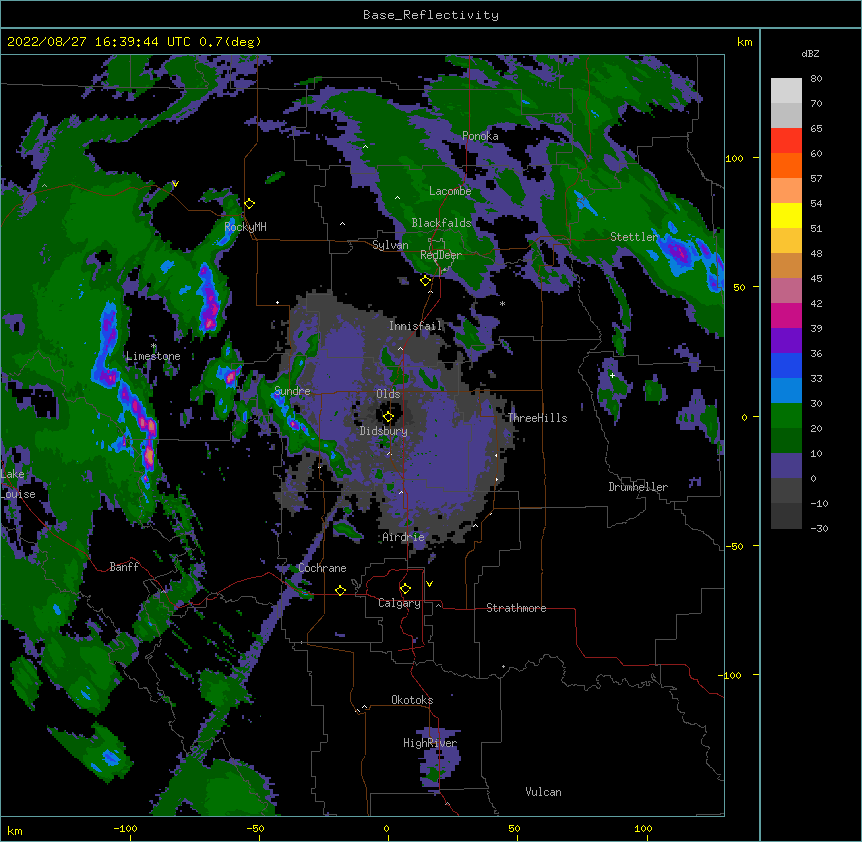This screenshot has height=842, width=862.
Task: Click the Drumheller city label
Action: pos(638,487)
